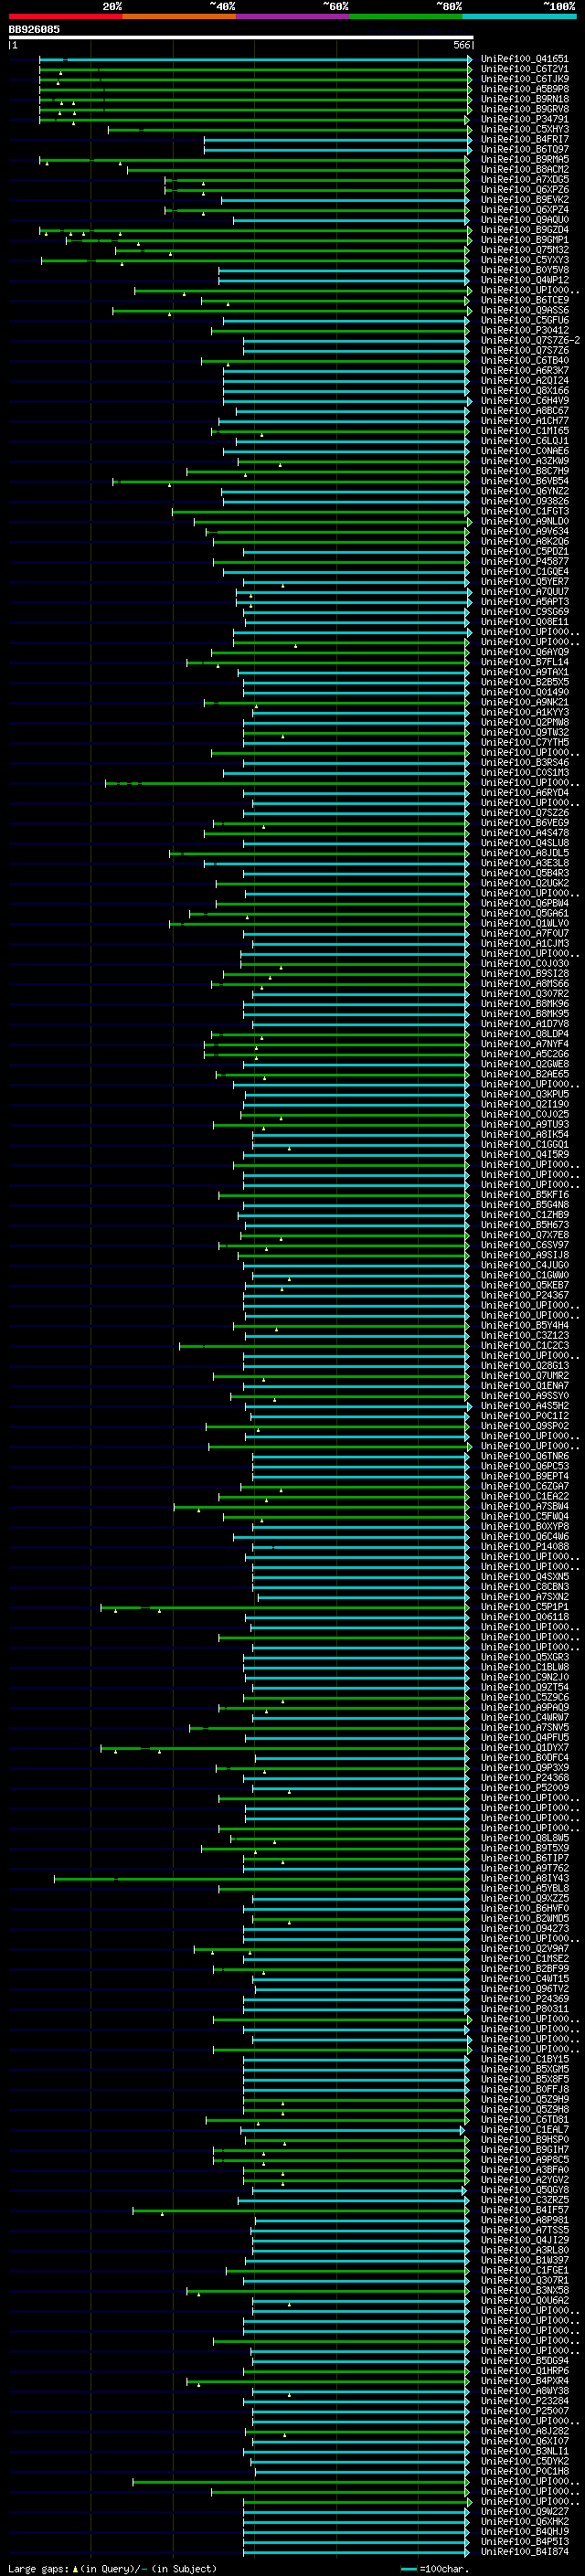The width and height of the screenshot is (585, 2576).
Task: Select the UniRef100_B4I874 label
Action: (525, 2551)
